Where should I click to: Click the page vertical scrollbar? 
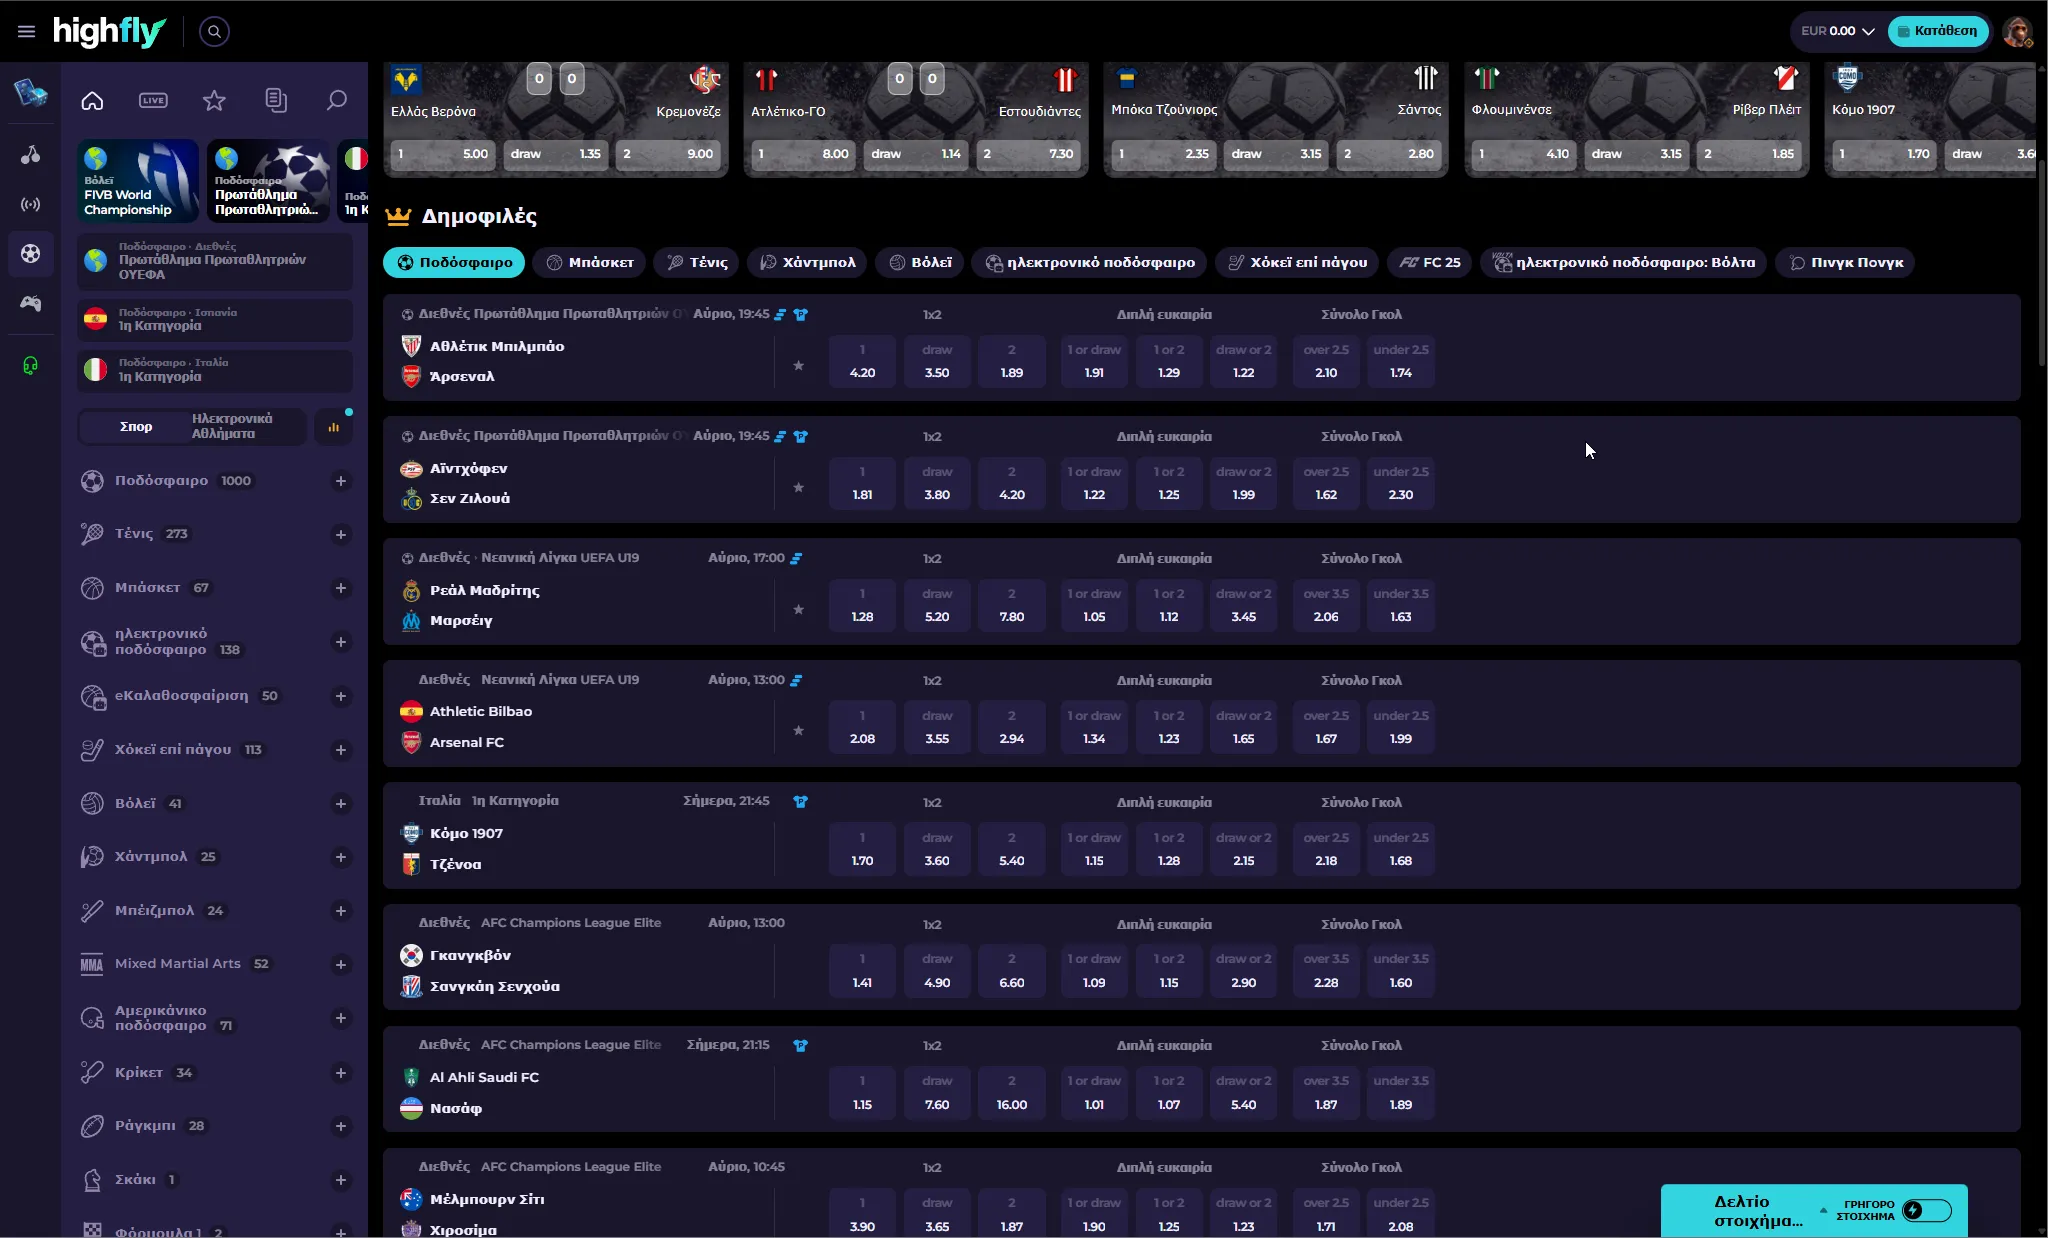2041,264
